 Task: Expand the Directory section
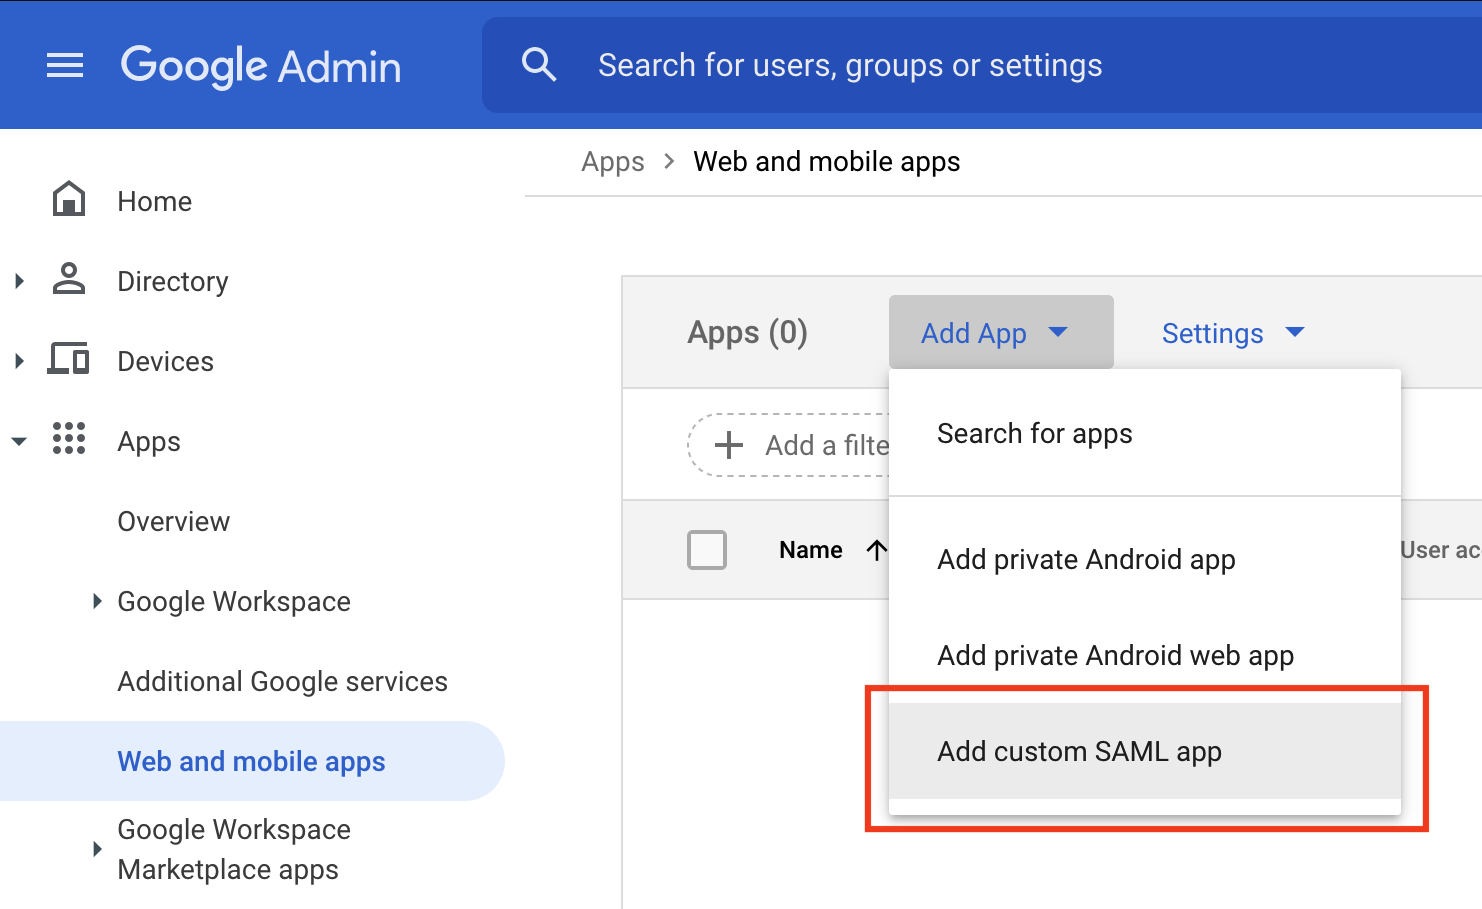[18, 281]
